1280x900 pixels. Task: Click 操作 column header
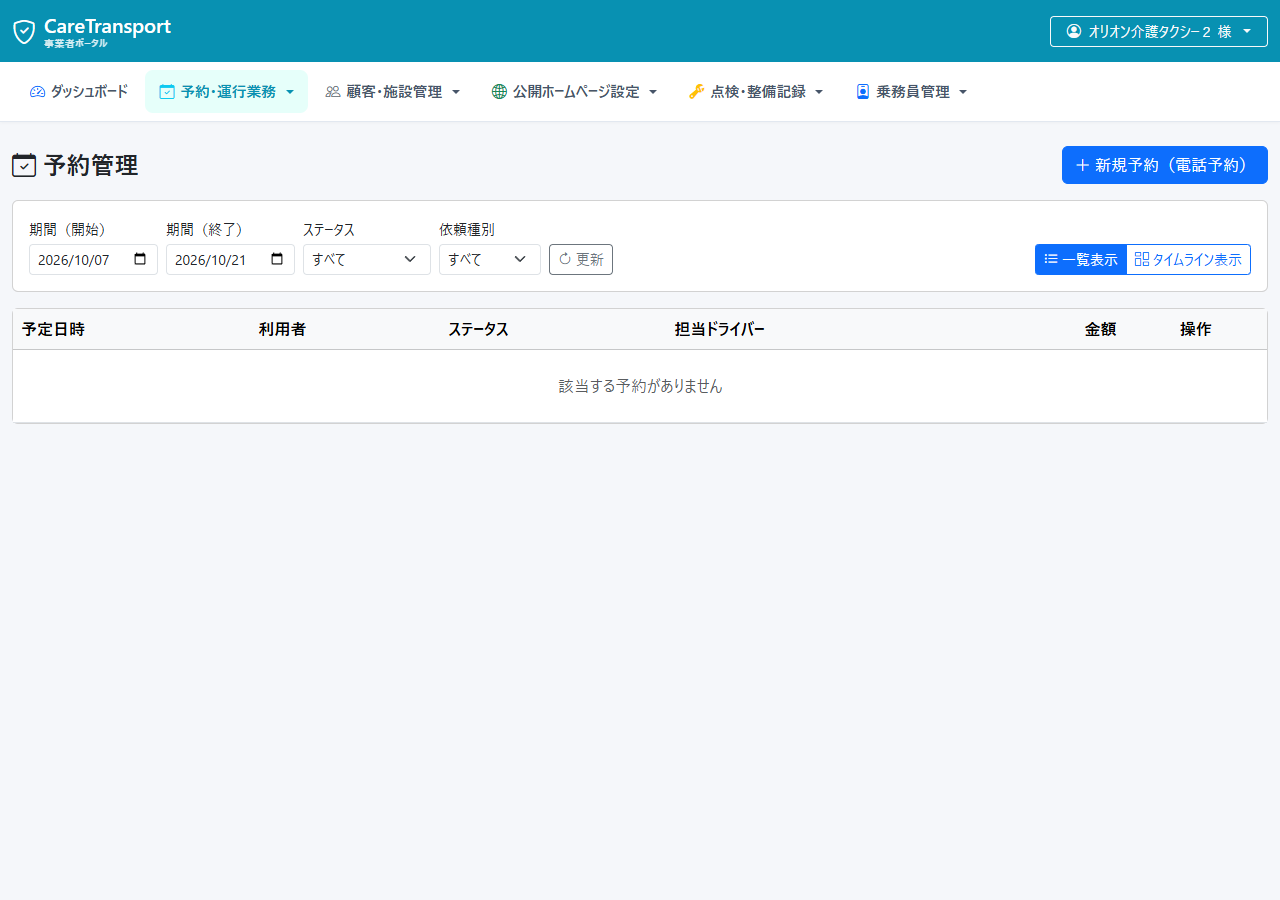[1195, 329]
